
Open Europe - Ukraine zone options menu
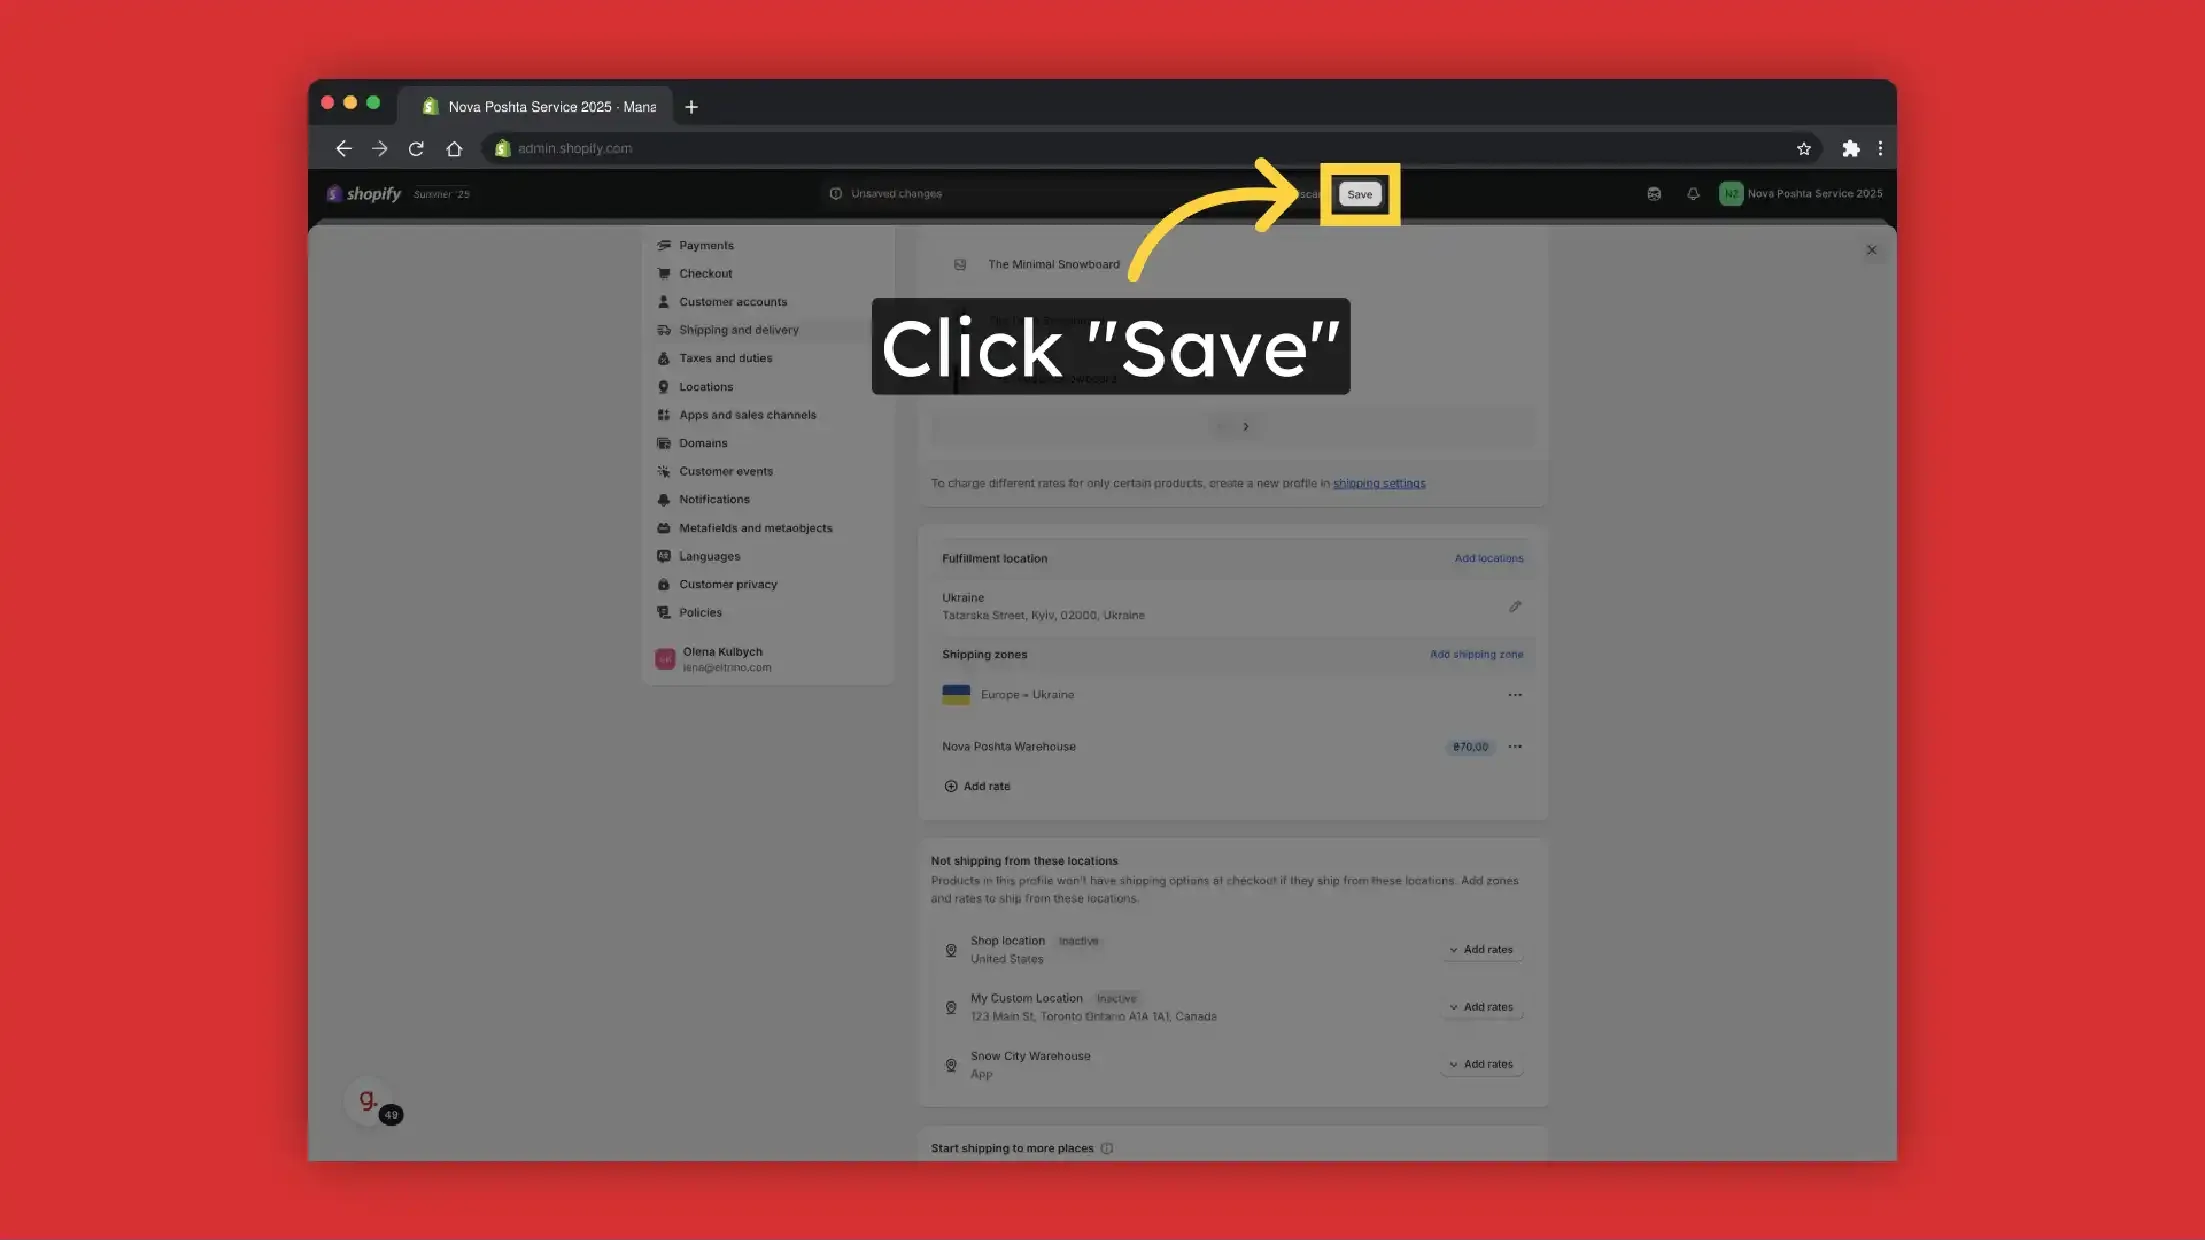pyautogui.click(x=1515, y=695)
